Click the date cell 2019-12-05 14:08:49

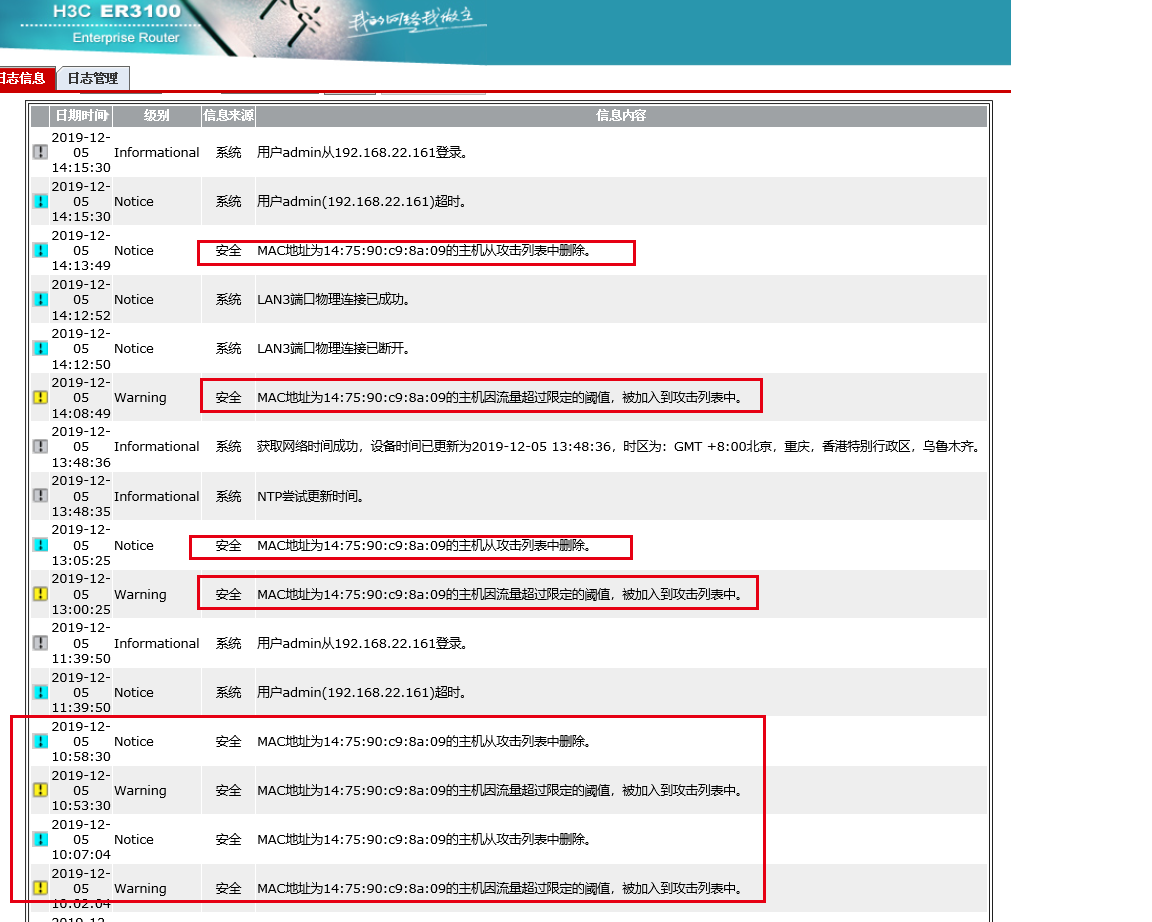tap(81, 397)
